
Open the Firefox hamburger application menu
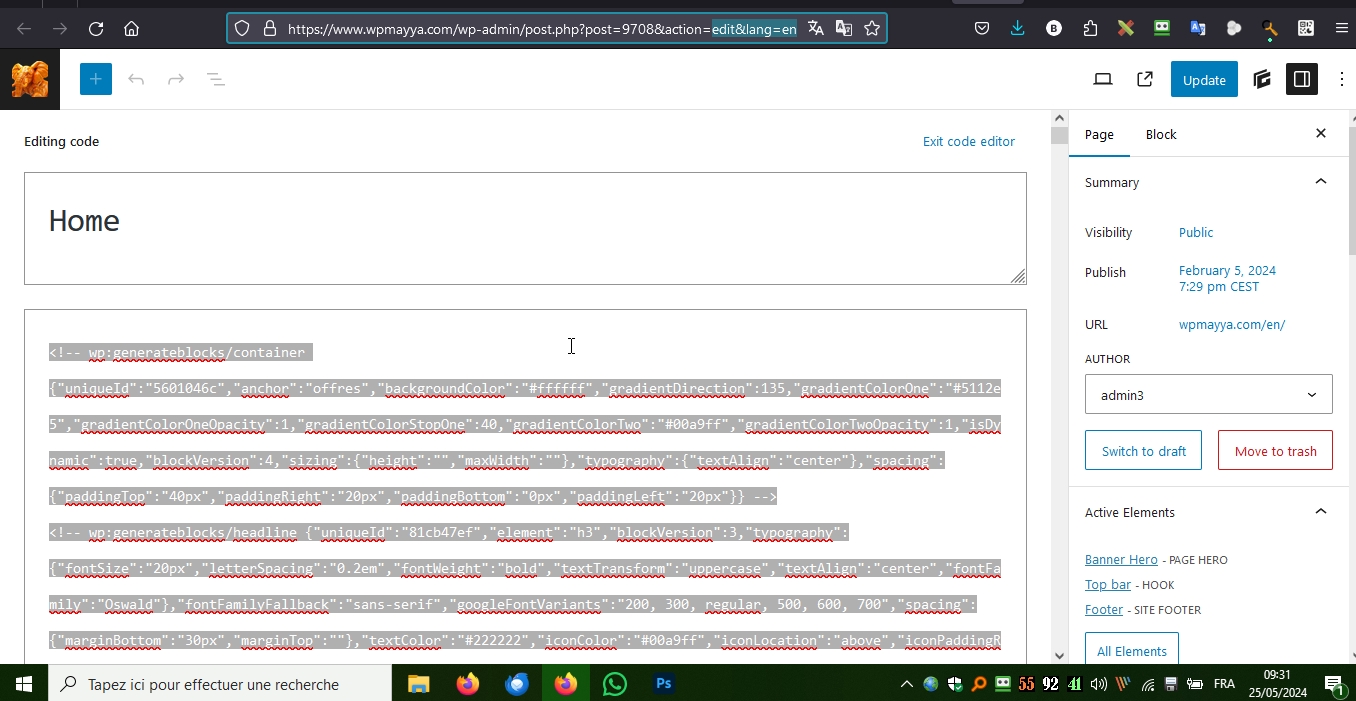1342,28
